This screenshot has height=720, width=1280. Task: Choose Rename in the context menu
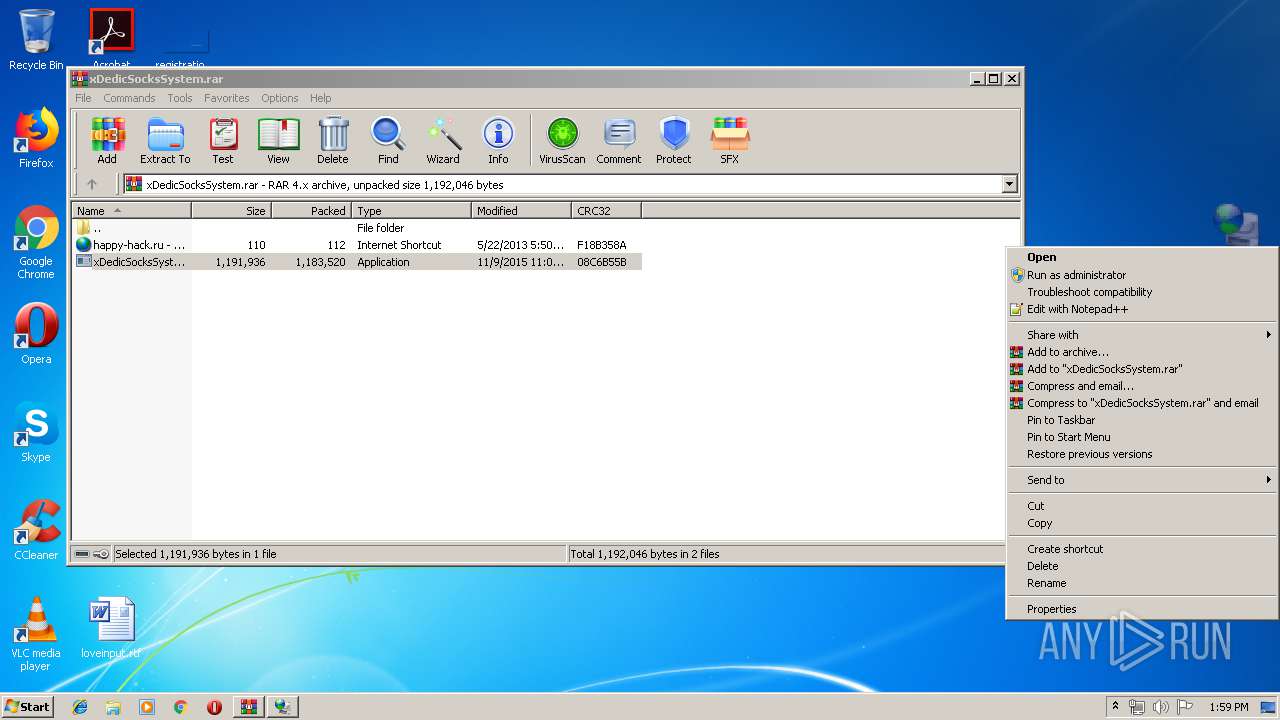tap(1142, 583)
